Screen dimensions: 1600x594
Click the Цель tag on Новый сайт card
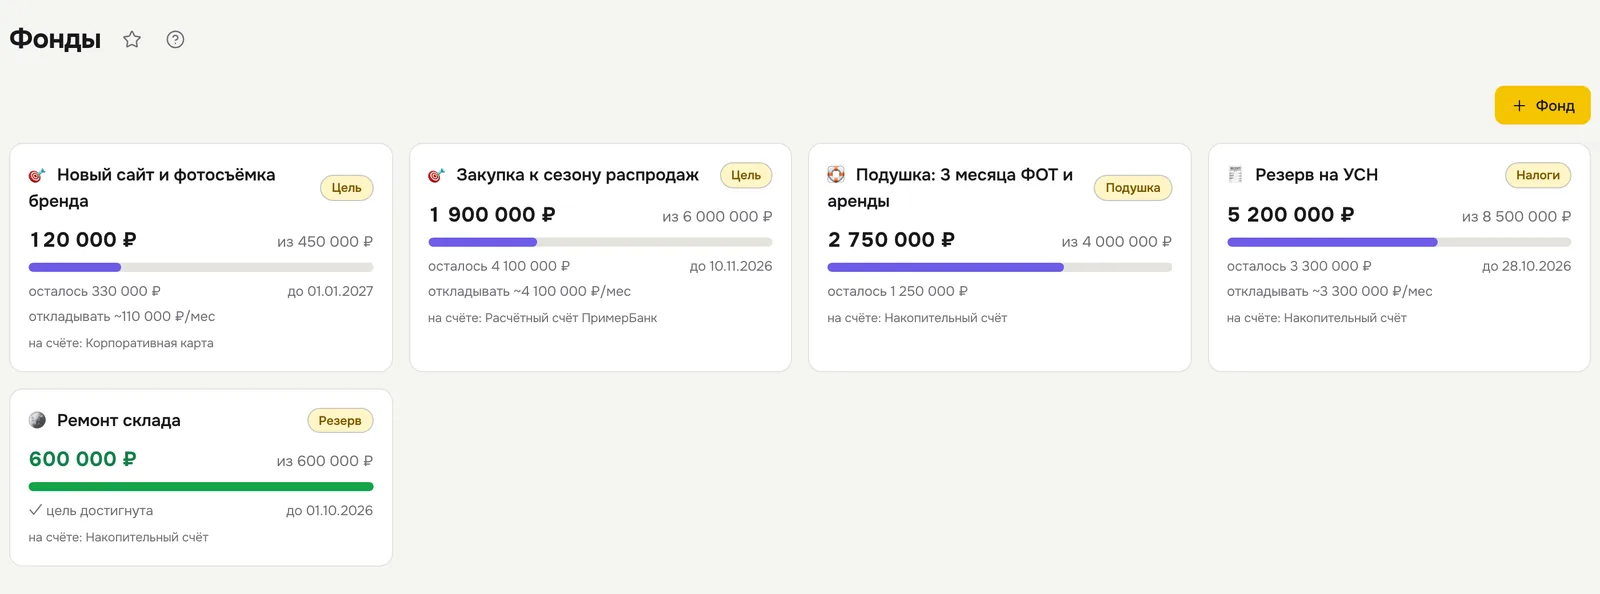346,188
